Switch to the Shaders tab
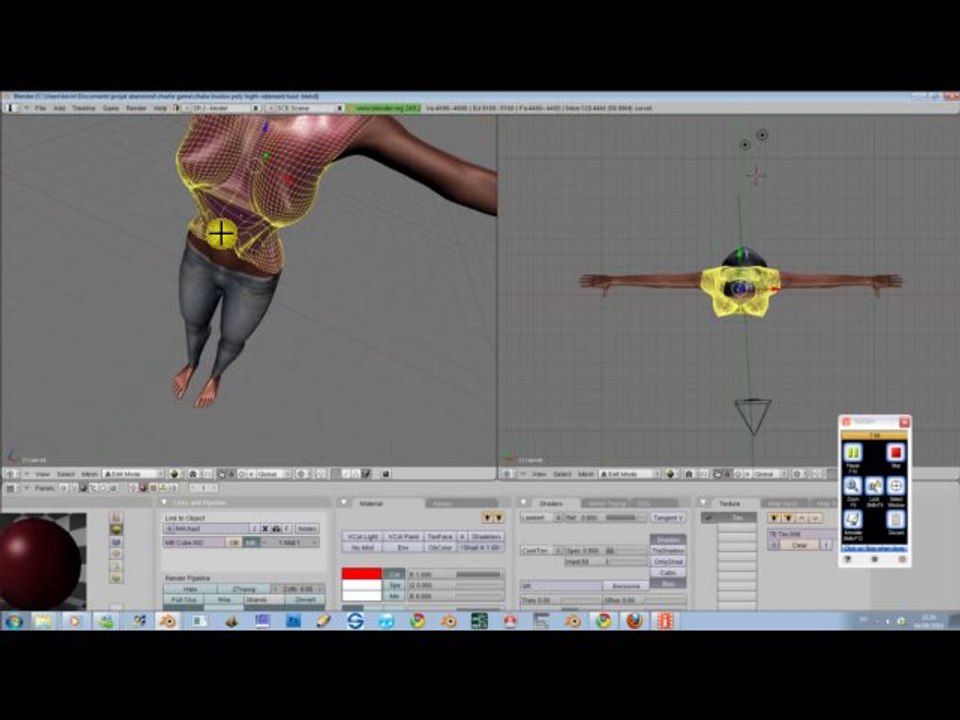This screenshot has width=960, height=720. [550, 503]
